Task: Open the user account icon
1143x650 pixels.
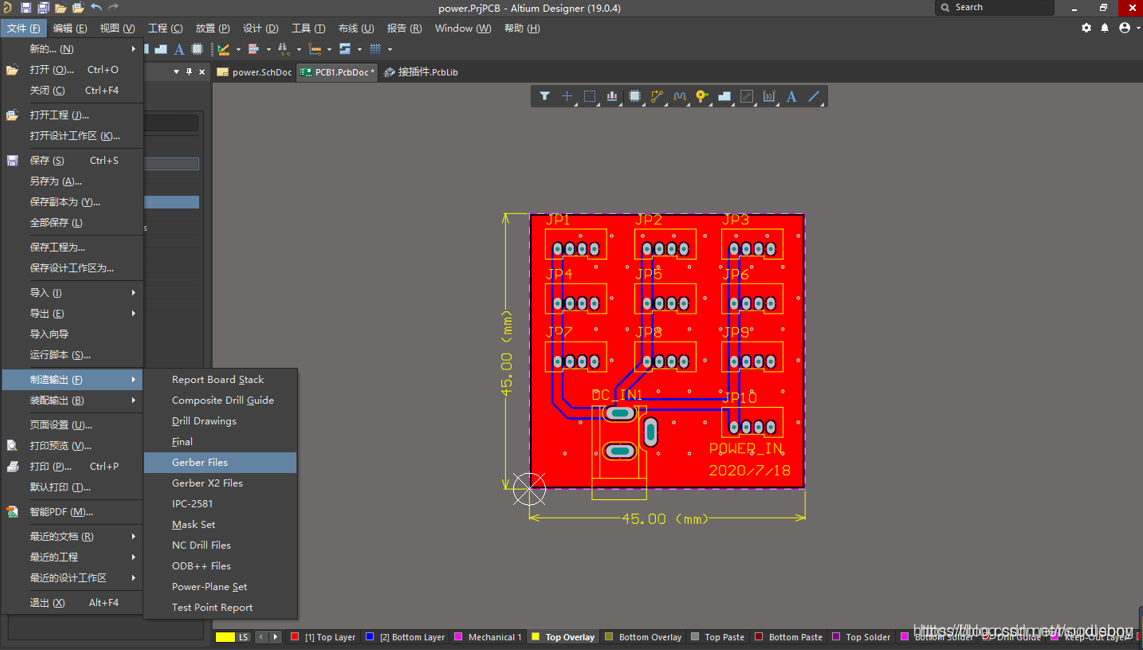Action: 1125,28
